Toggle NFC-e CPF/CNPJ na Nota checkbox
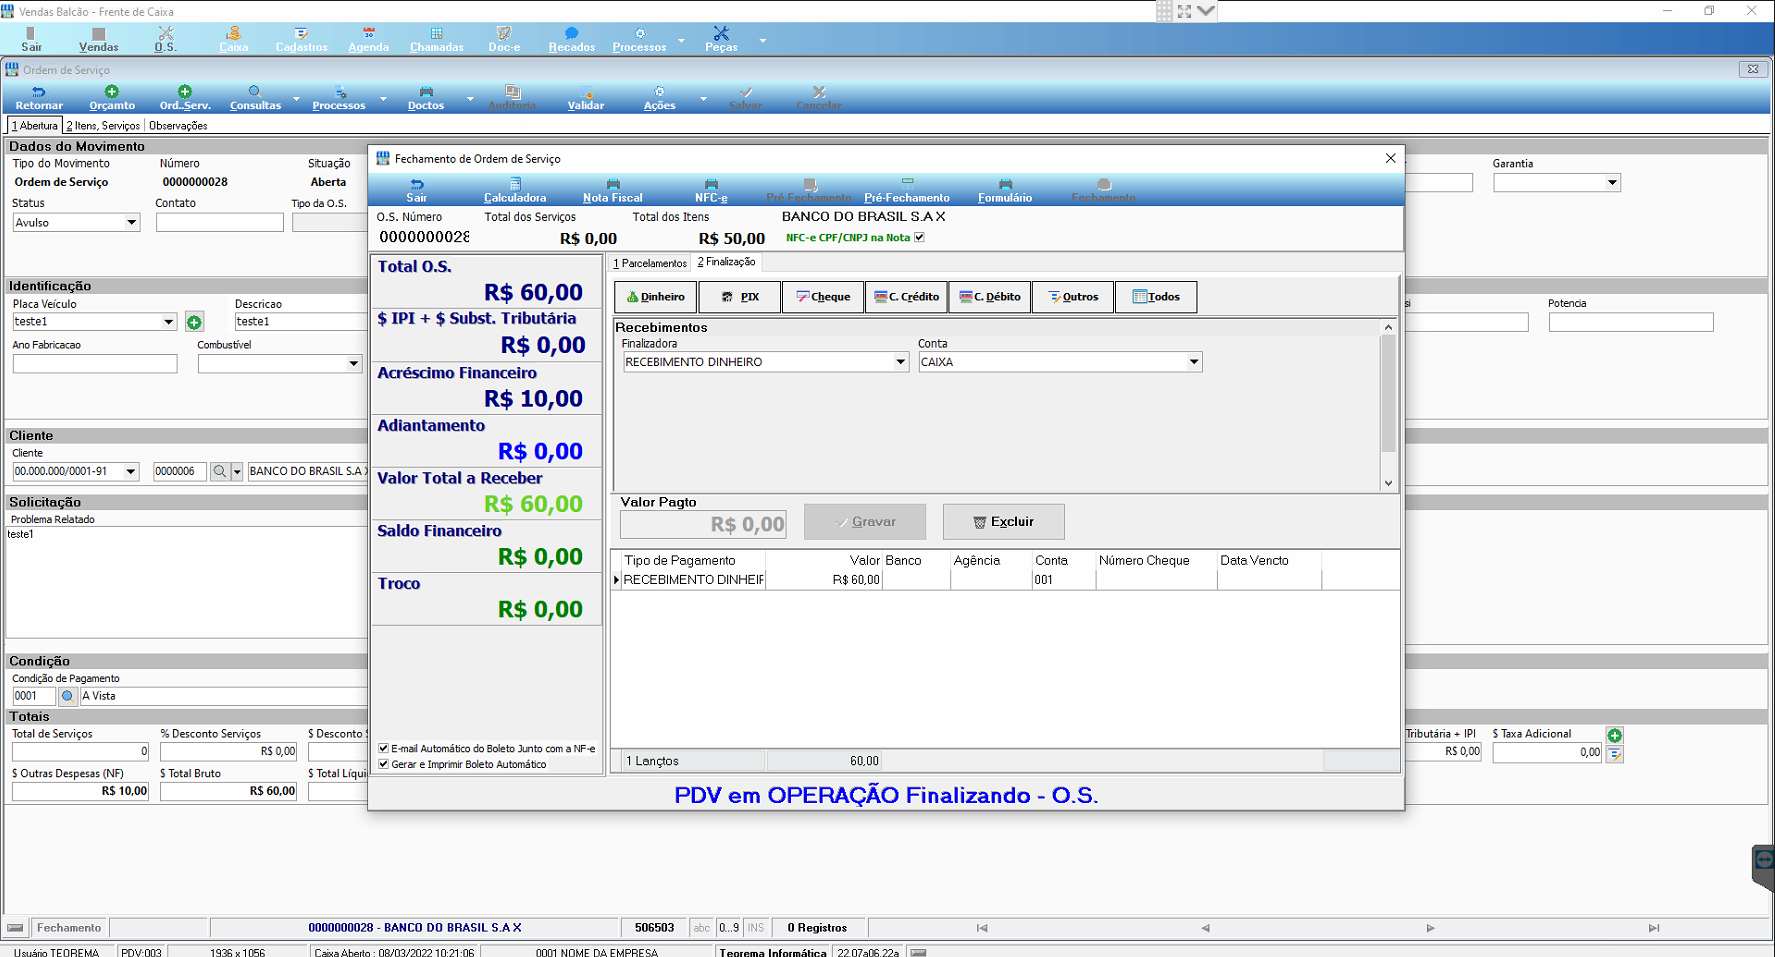Image resolution: width=1775 pixels, height=957 pixels. pos(919,237)
